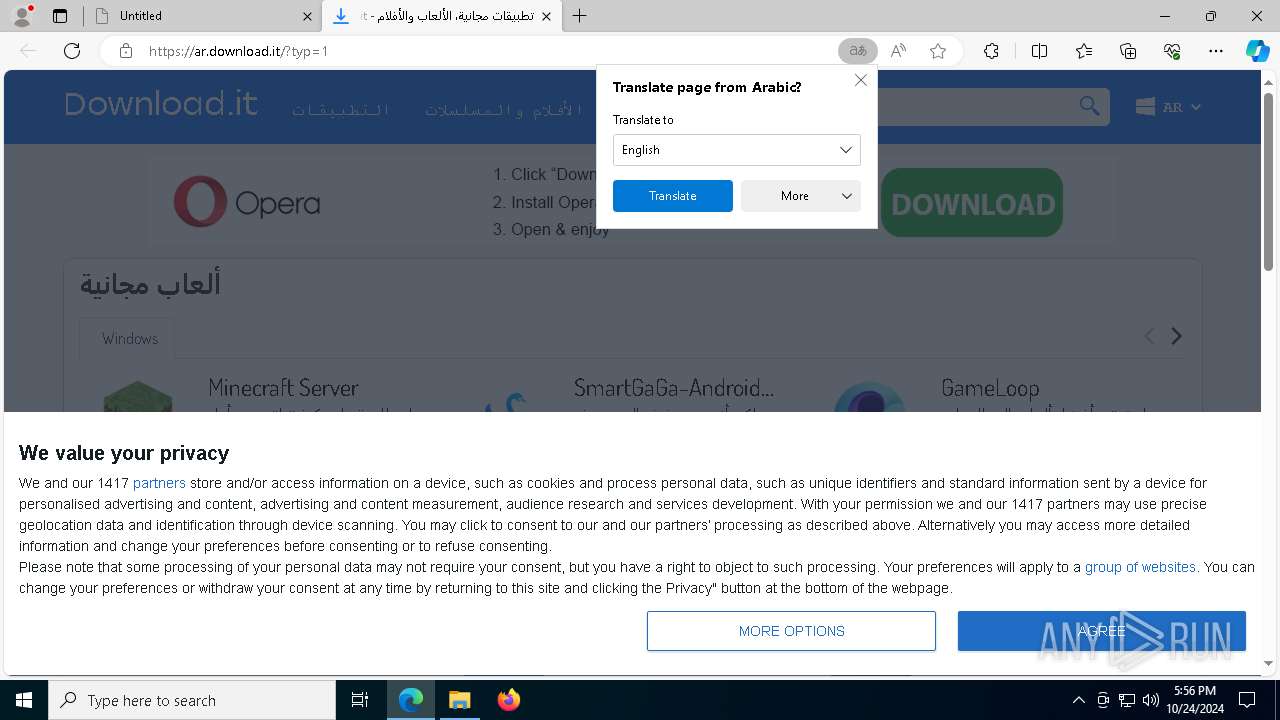Click the Edge profile icon
1280x720 pixels.
point(22,16)
